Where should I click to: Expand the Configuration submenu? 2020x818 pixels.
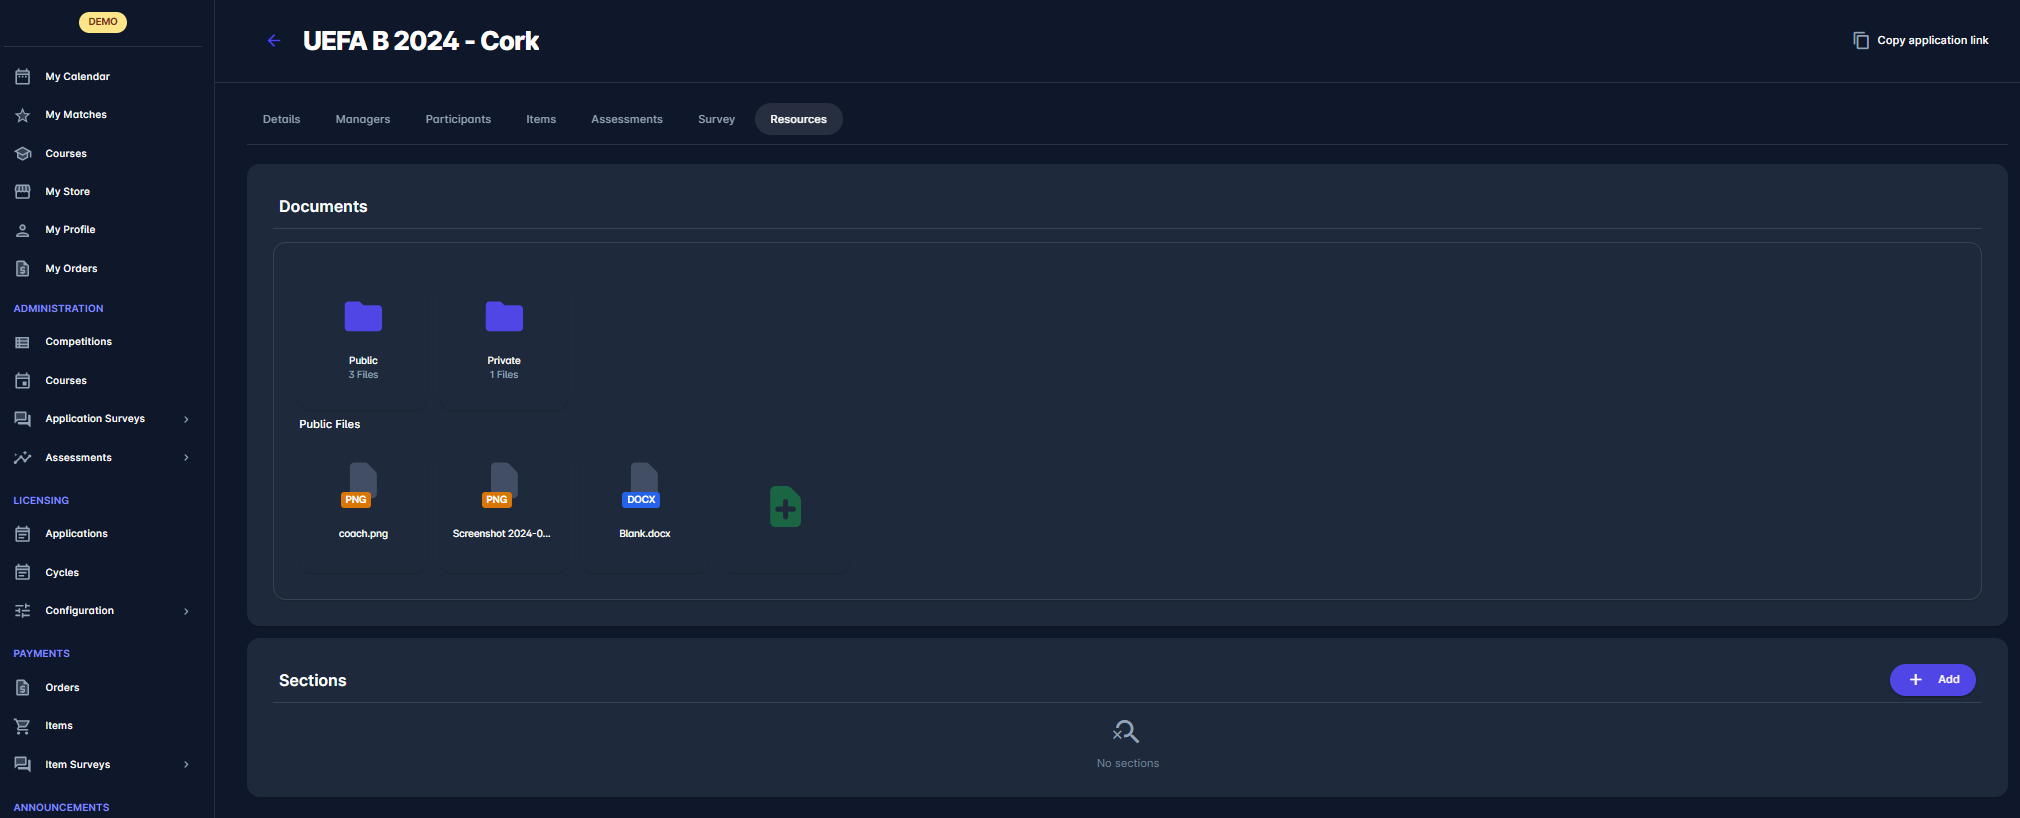[x=186, y=611]
